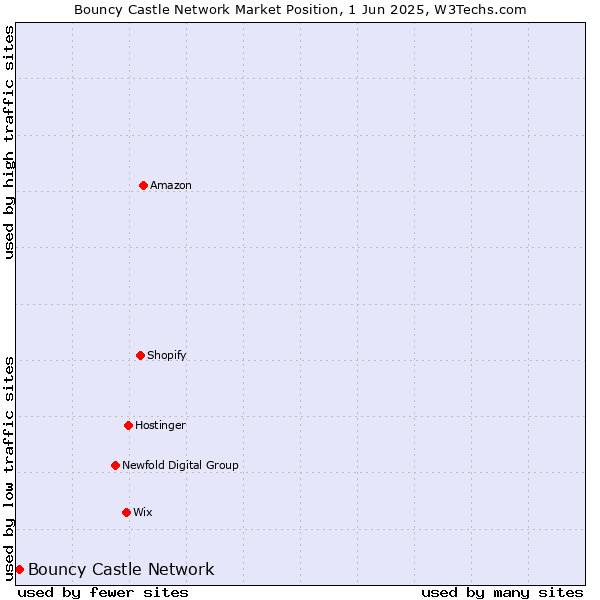Select the 'Hostinger' label text
This screenshot has height=600, width=600.
tap(160, 426)
